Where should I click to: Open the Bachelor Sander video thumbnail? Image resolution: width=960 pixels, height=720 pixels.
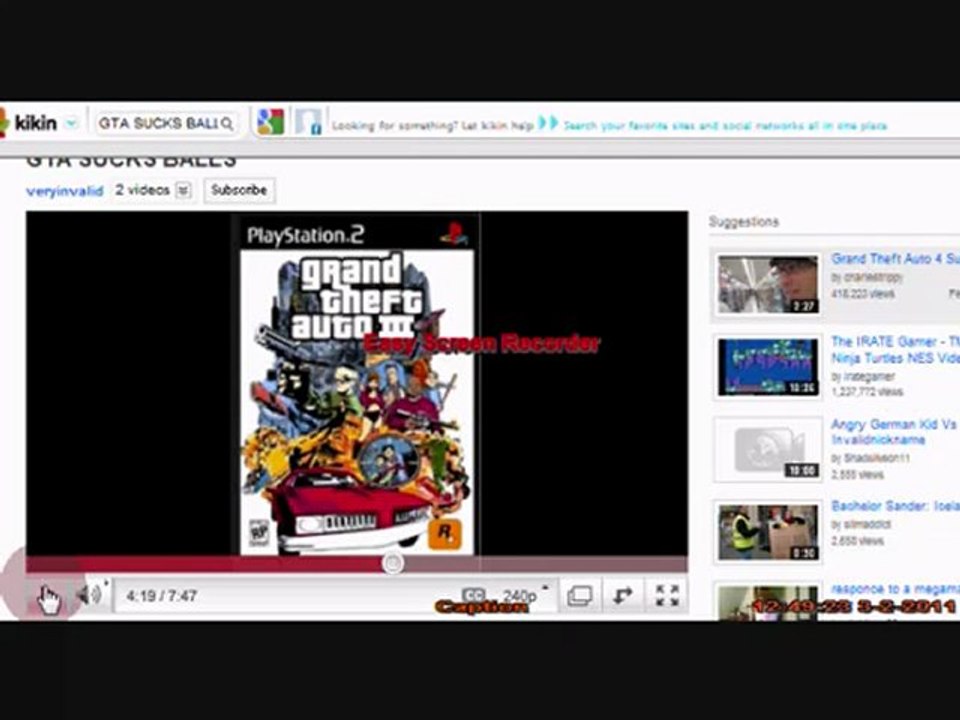(x=768, y=532)
